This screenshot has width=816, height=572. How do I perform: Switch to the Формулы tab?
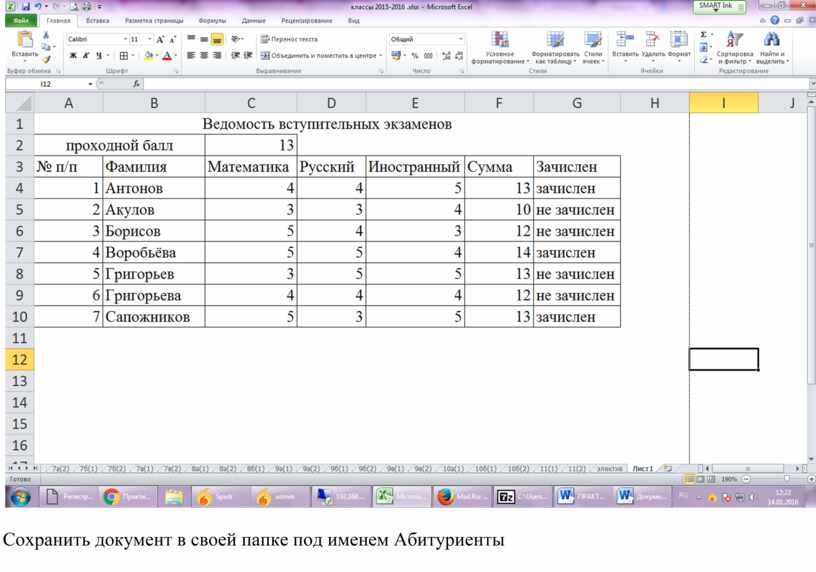[x=212, y=20]
